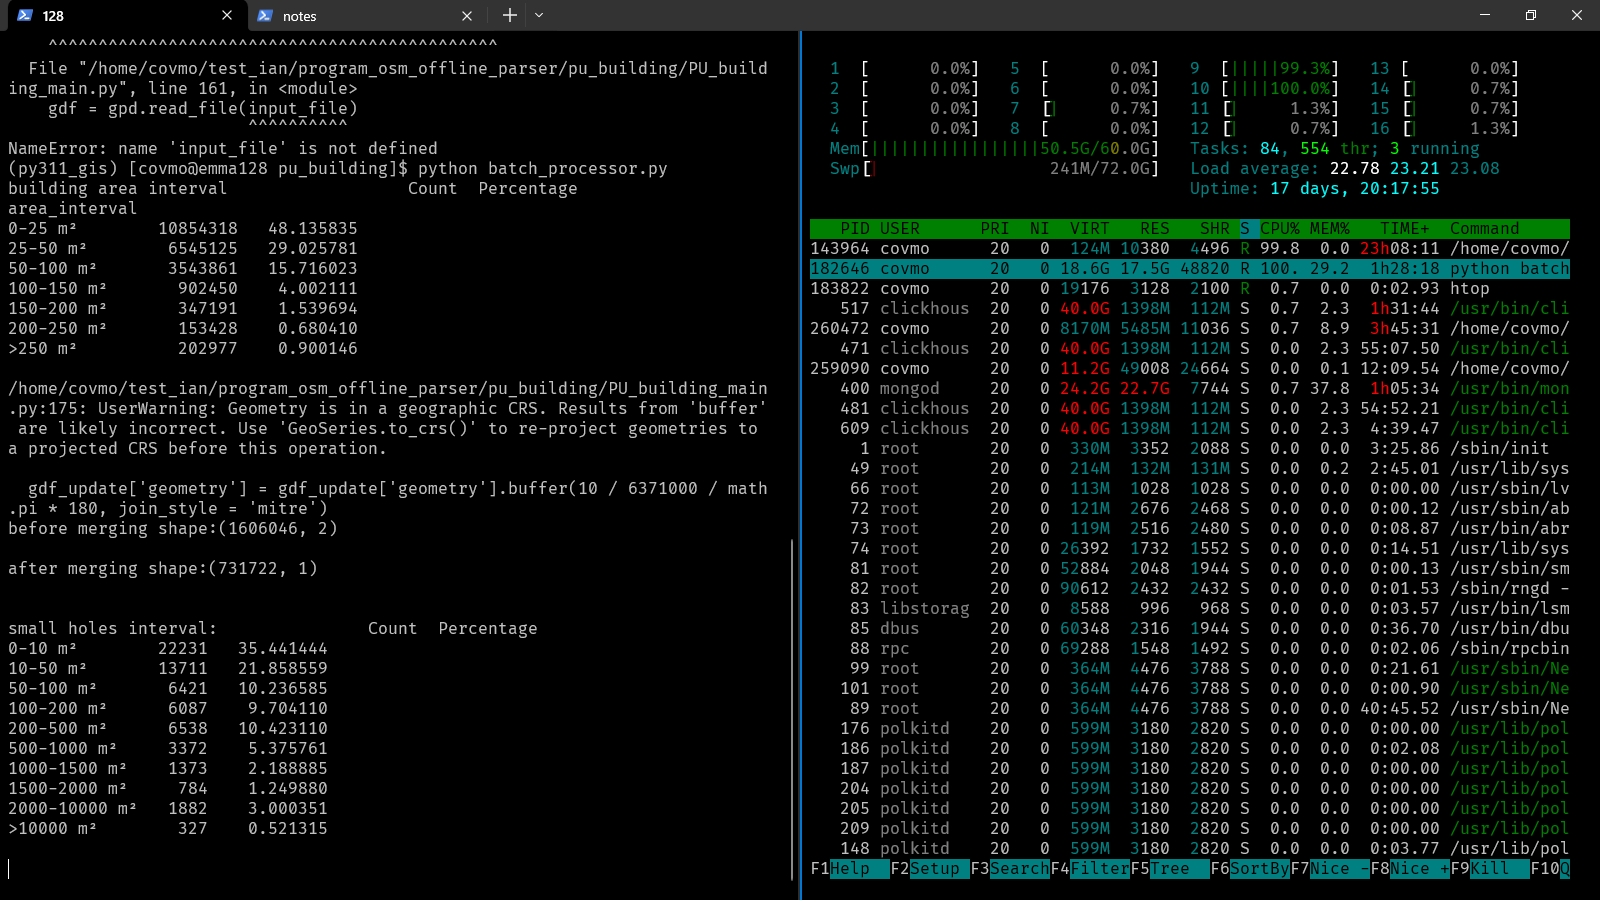1600x900 pixels.
Task: Click the Load average readout
Action: point(1345,169)
